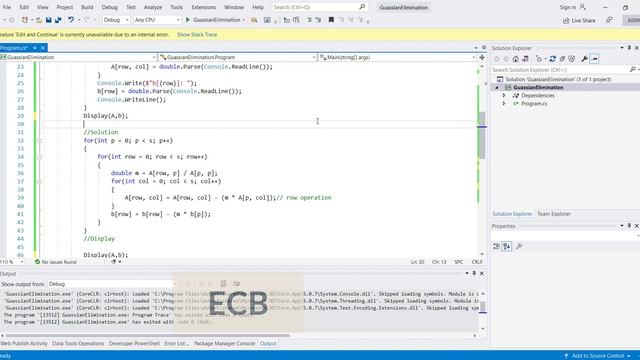The height and width of the screenshot is (360, 640).
Task: Open the Analyze menu
Action: tap(153, 7)
